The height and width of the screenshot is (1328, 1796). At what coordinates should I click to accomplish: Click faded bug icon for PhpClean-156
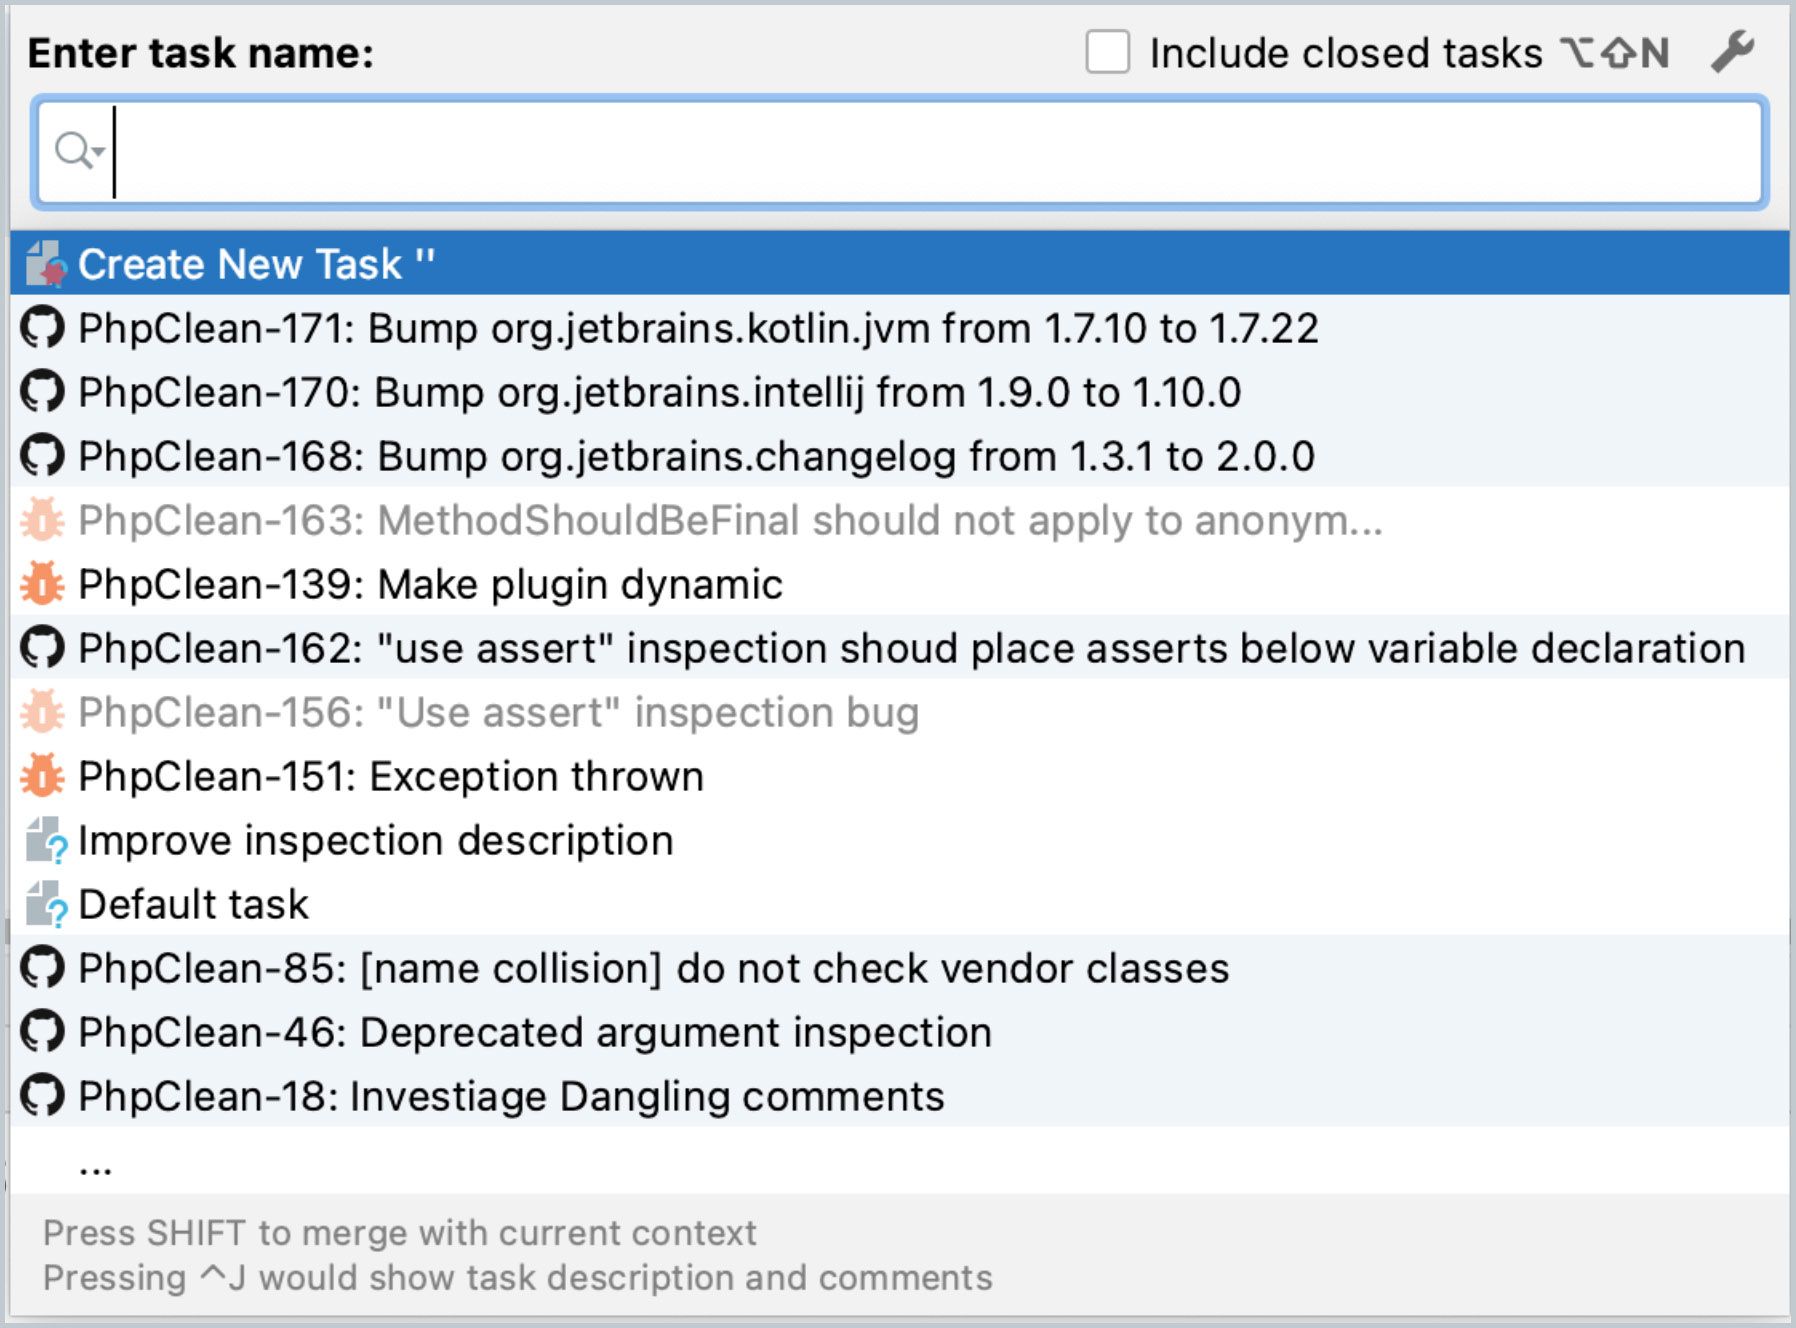point(42,712)
